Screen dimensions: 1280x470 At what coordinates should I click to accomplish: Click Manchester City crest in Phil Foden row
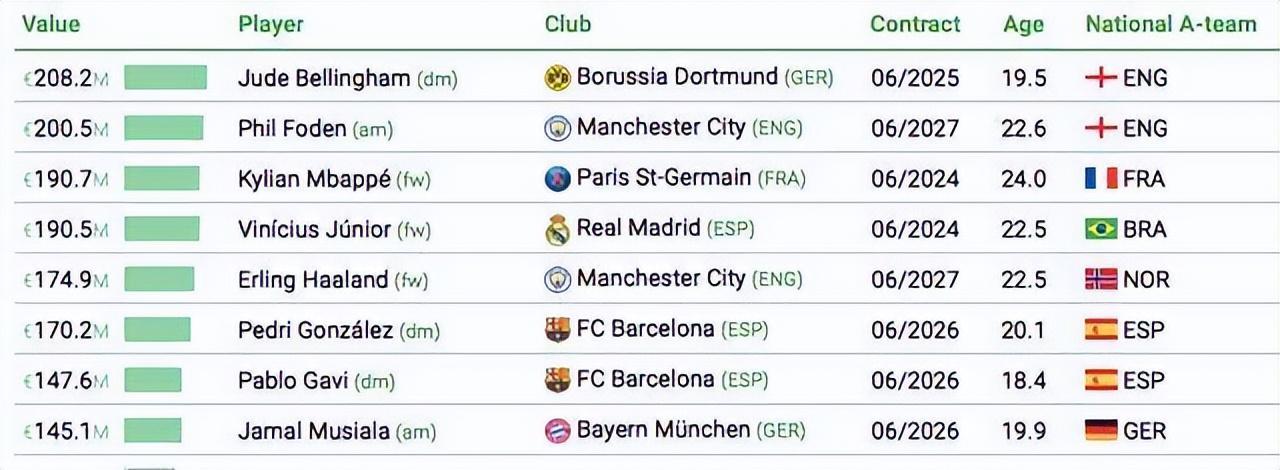click(557, 128)
